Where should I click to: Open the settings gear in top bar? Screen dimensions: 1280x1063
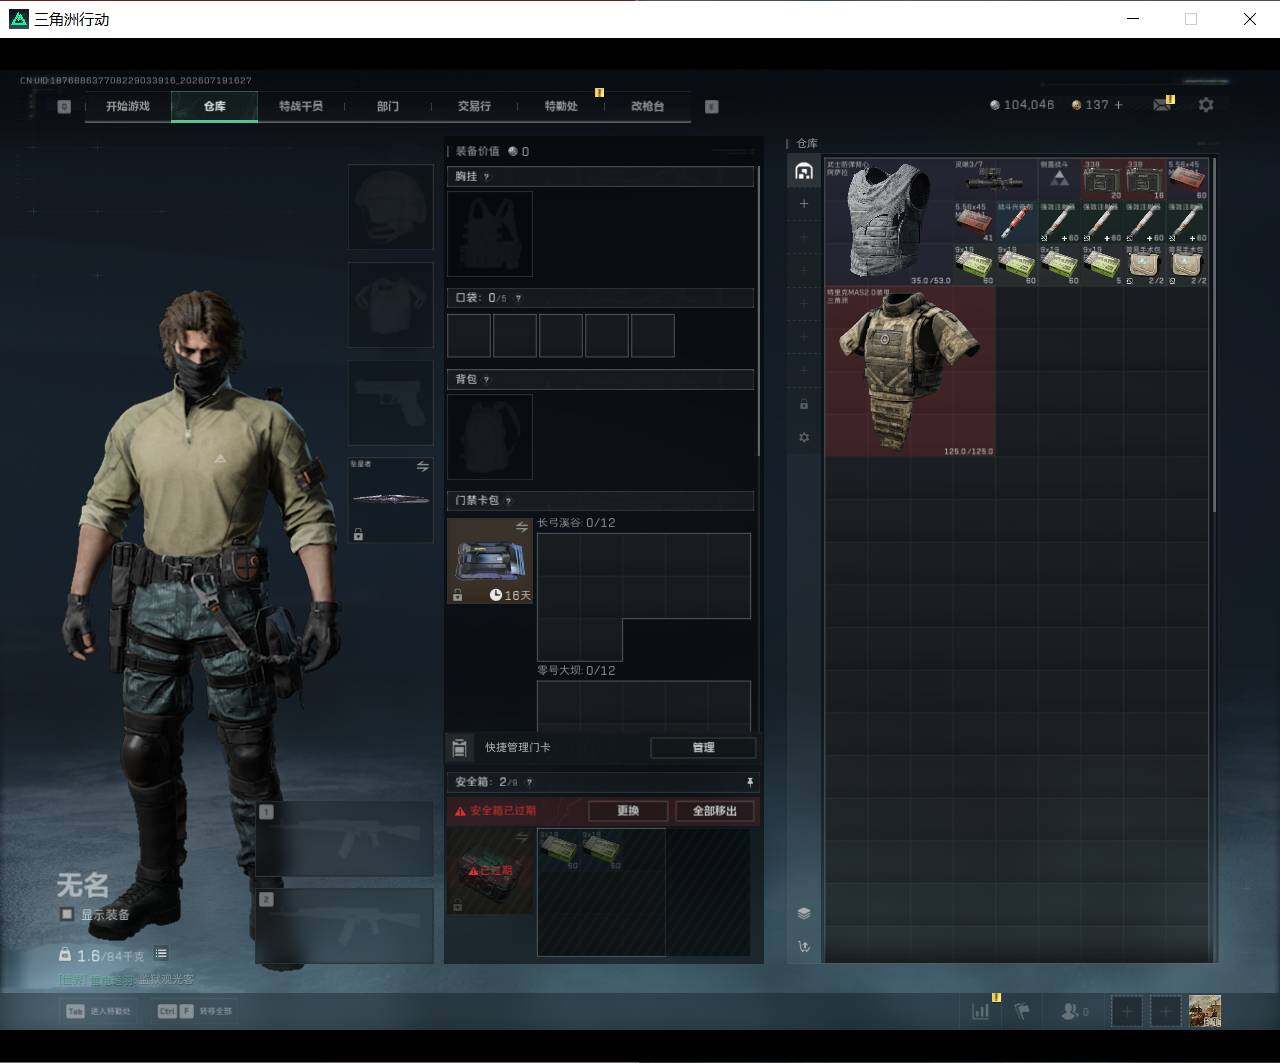tap(1206, 104)
